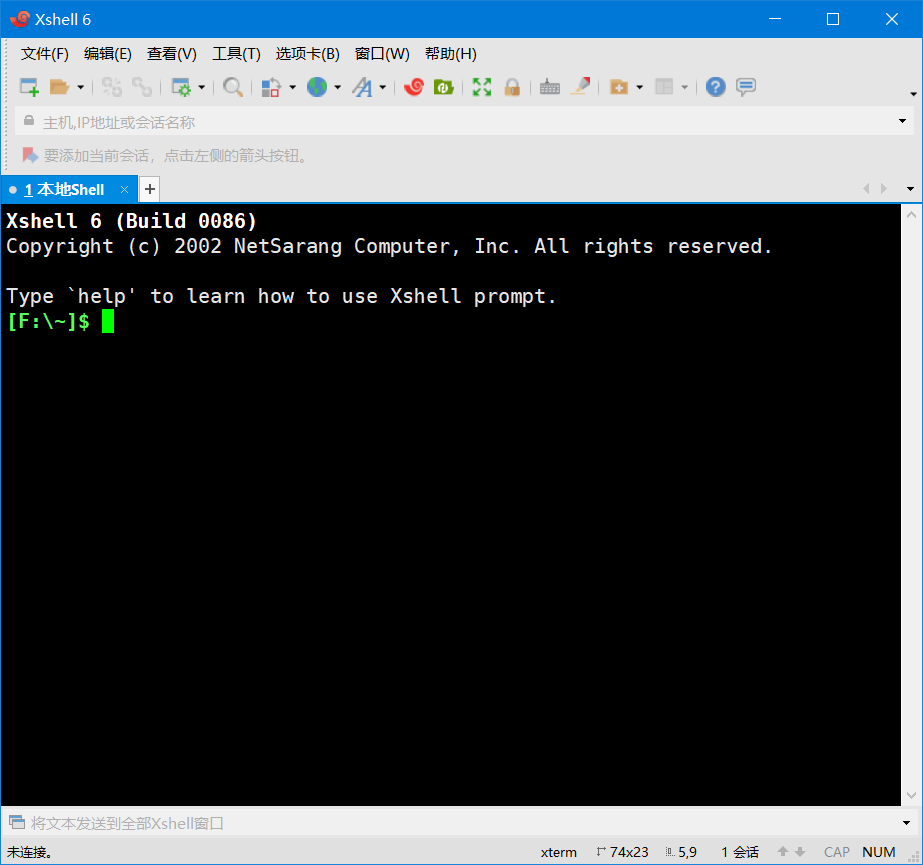The width and height of the screenshot is (923, 865).
Task: Click the NUM indicator in status bar
Action: click(x=878, y=852)
